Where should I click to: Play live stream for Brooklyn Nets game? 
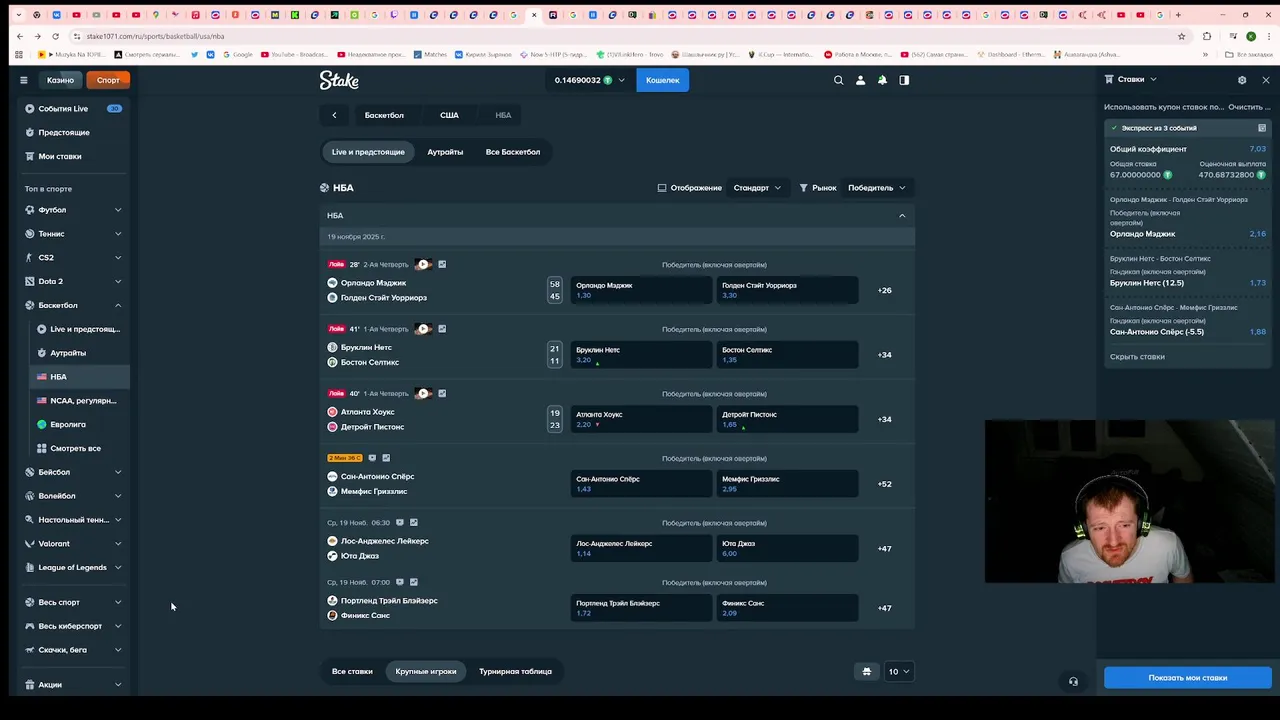[x=423, y=329]
